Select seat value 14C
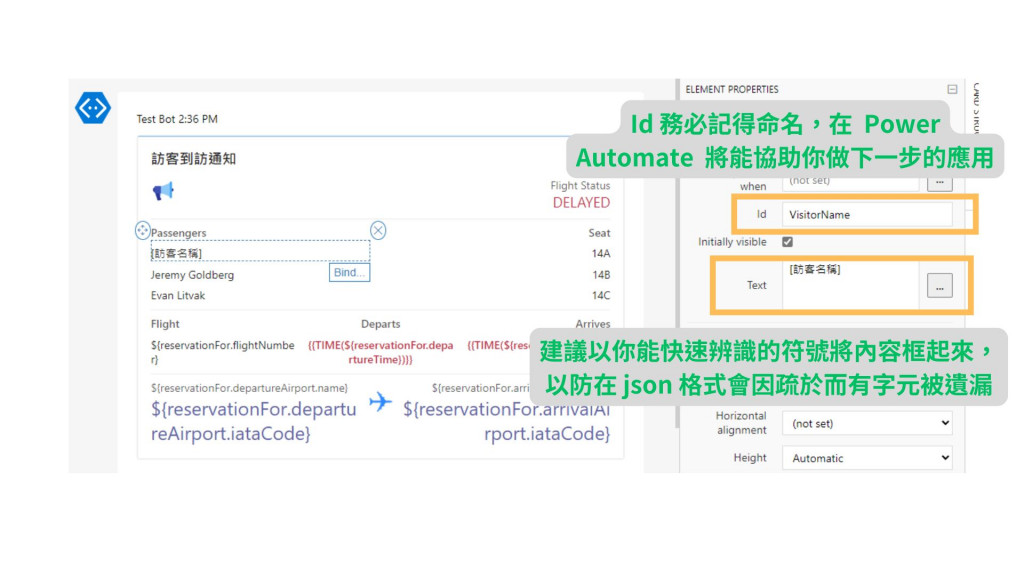 coord(601,295)
